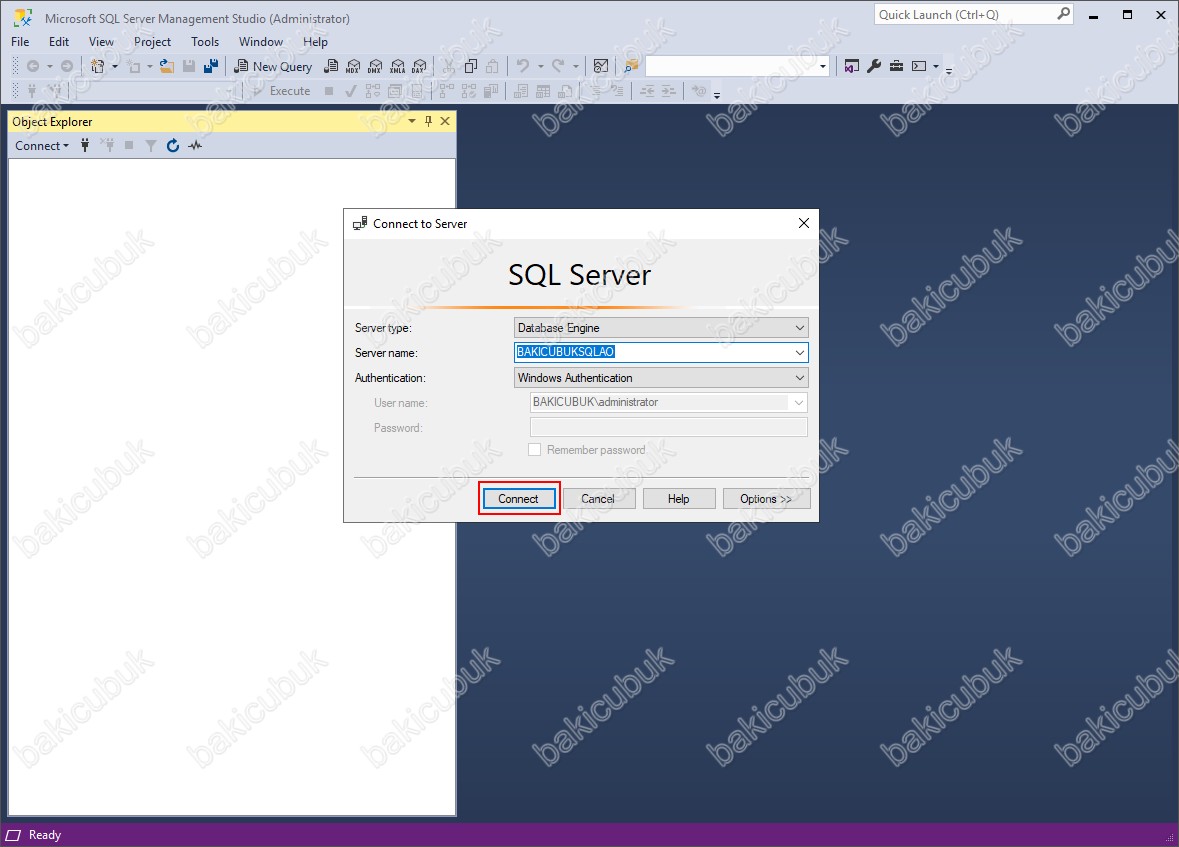Click the Database Engine Query icon
Viewport: 1179px width, 847px height.
coord(331,66)
